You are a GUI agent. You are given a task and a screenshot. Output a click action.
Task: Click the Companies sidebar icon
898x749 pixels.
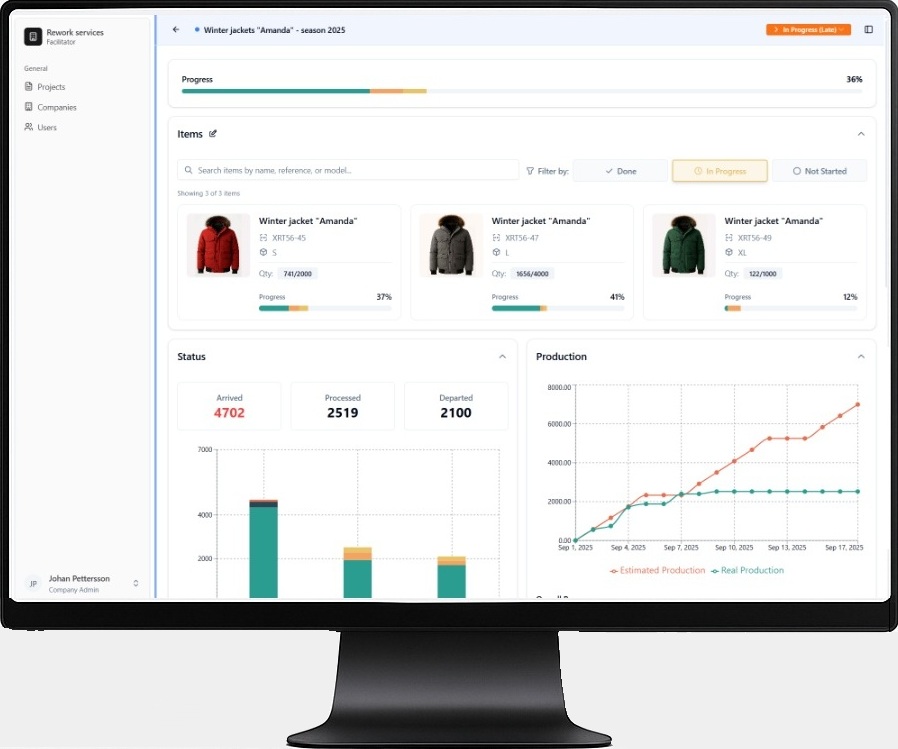point(29,107)
